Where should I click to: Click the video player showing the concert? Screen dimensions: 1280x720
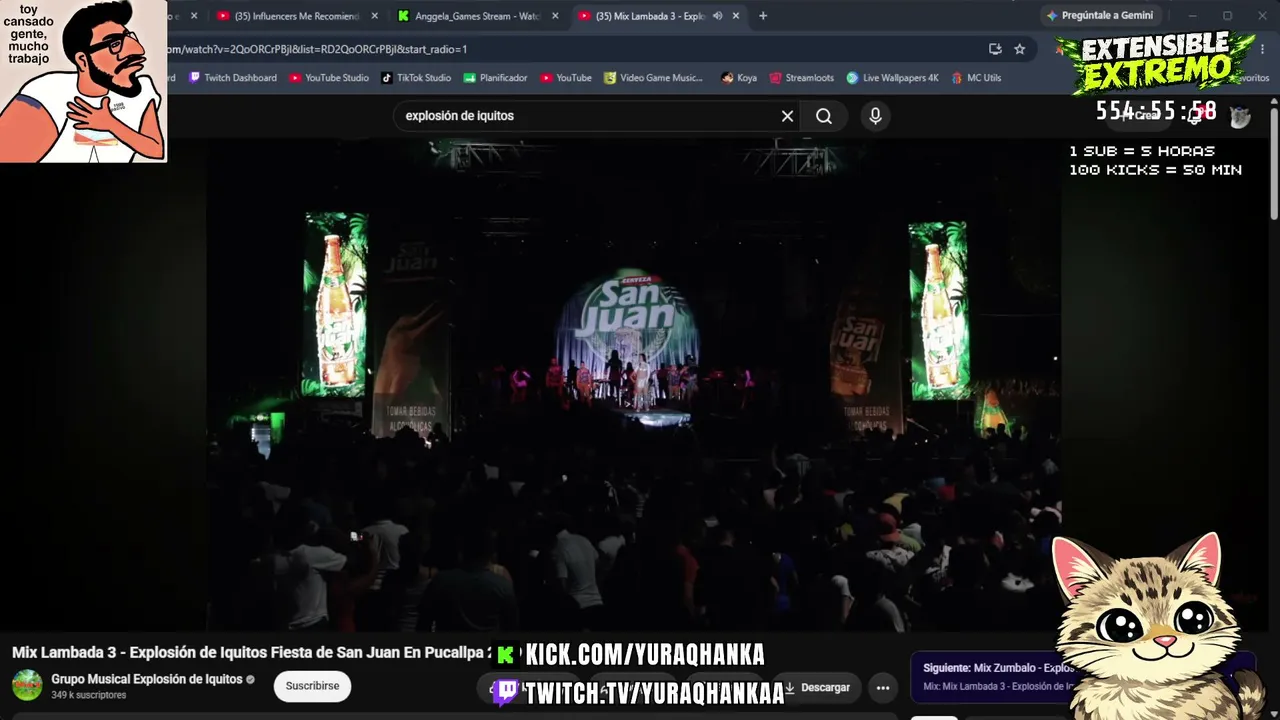(634, 385)
